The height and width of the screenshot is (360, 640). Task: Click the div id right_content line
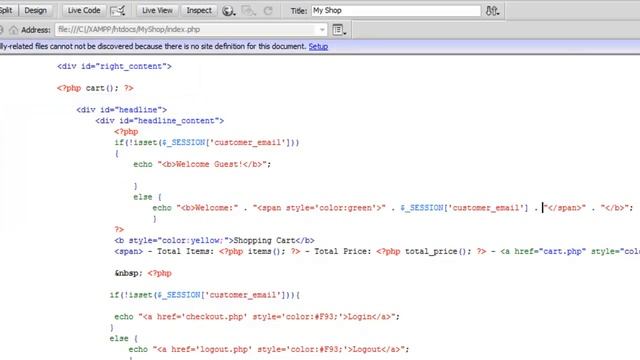click(114, 66)
